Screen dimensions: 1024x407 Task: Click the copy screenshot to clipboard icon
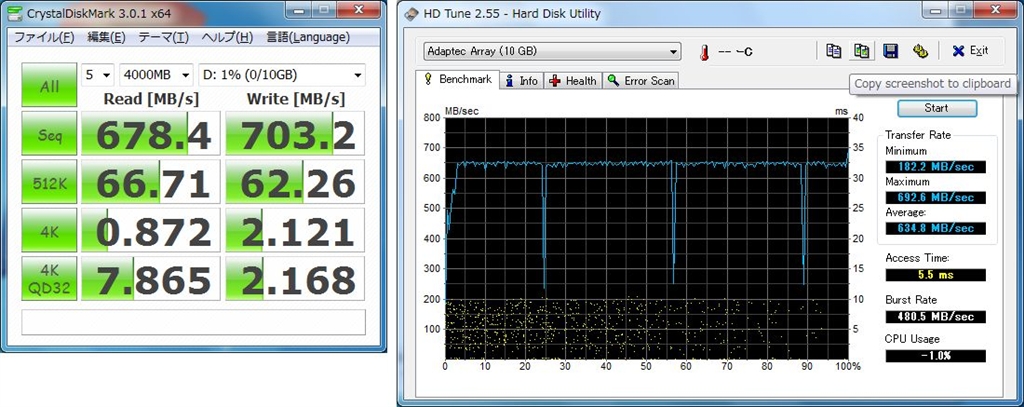pos(861,51)
